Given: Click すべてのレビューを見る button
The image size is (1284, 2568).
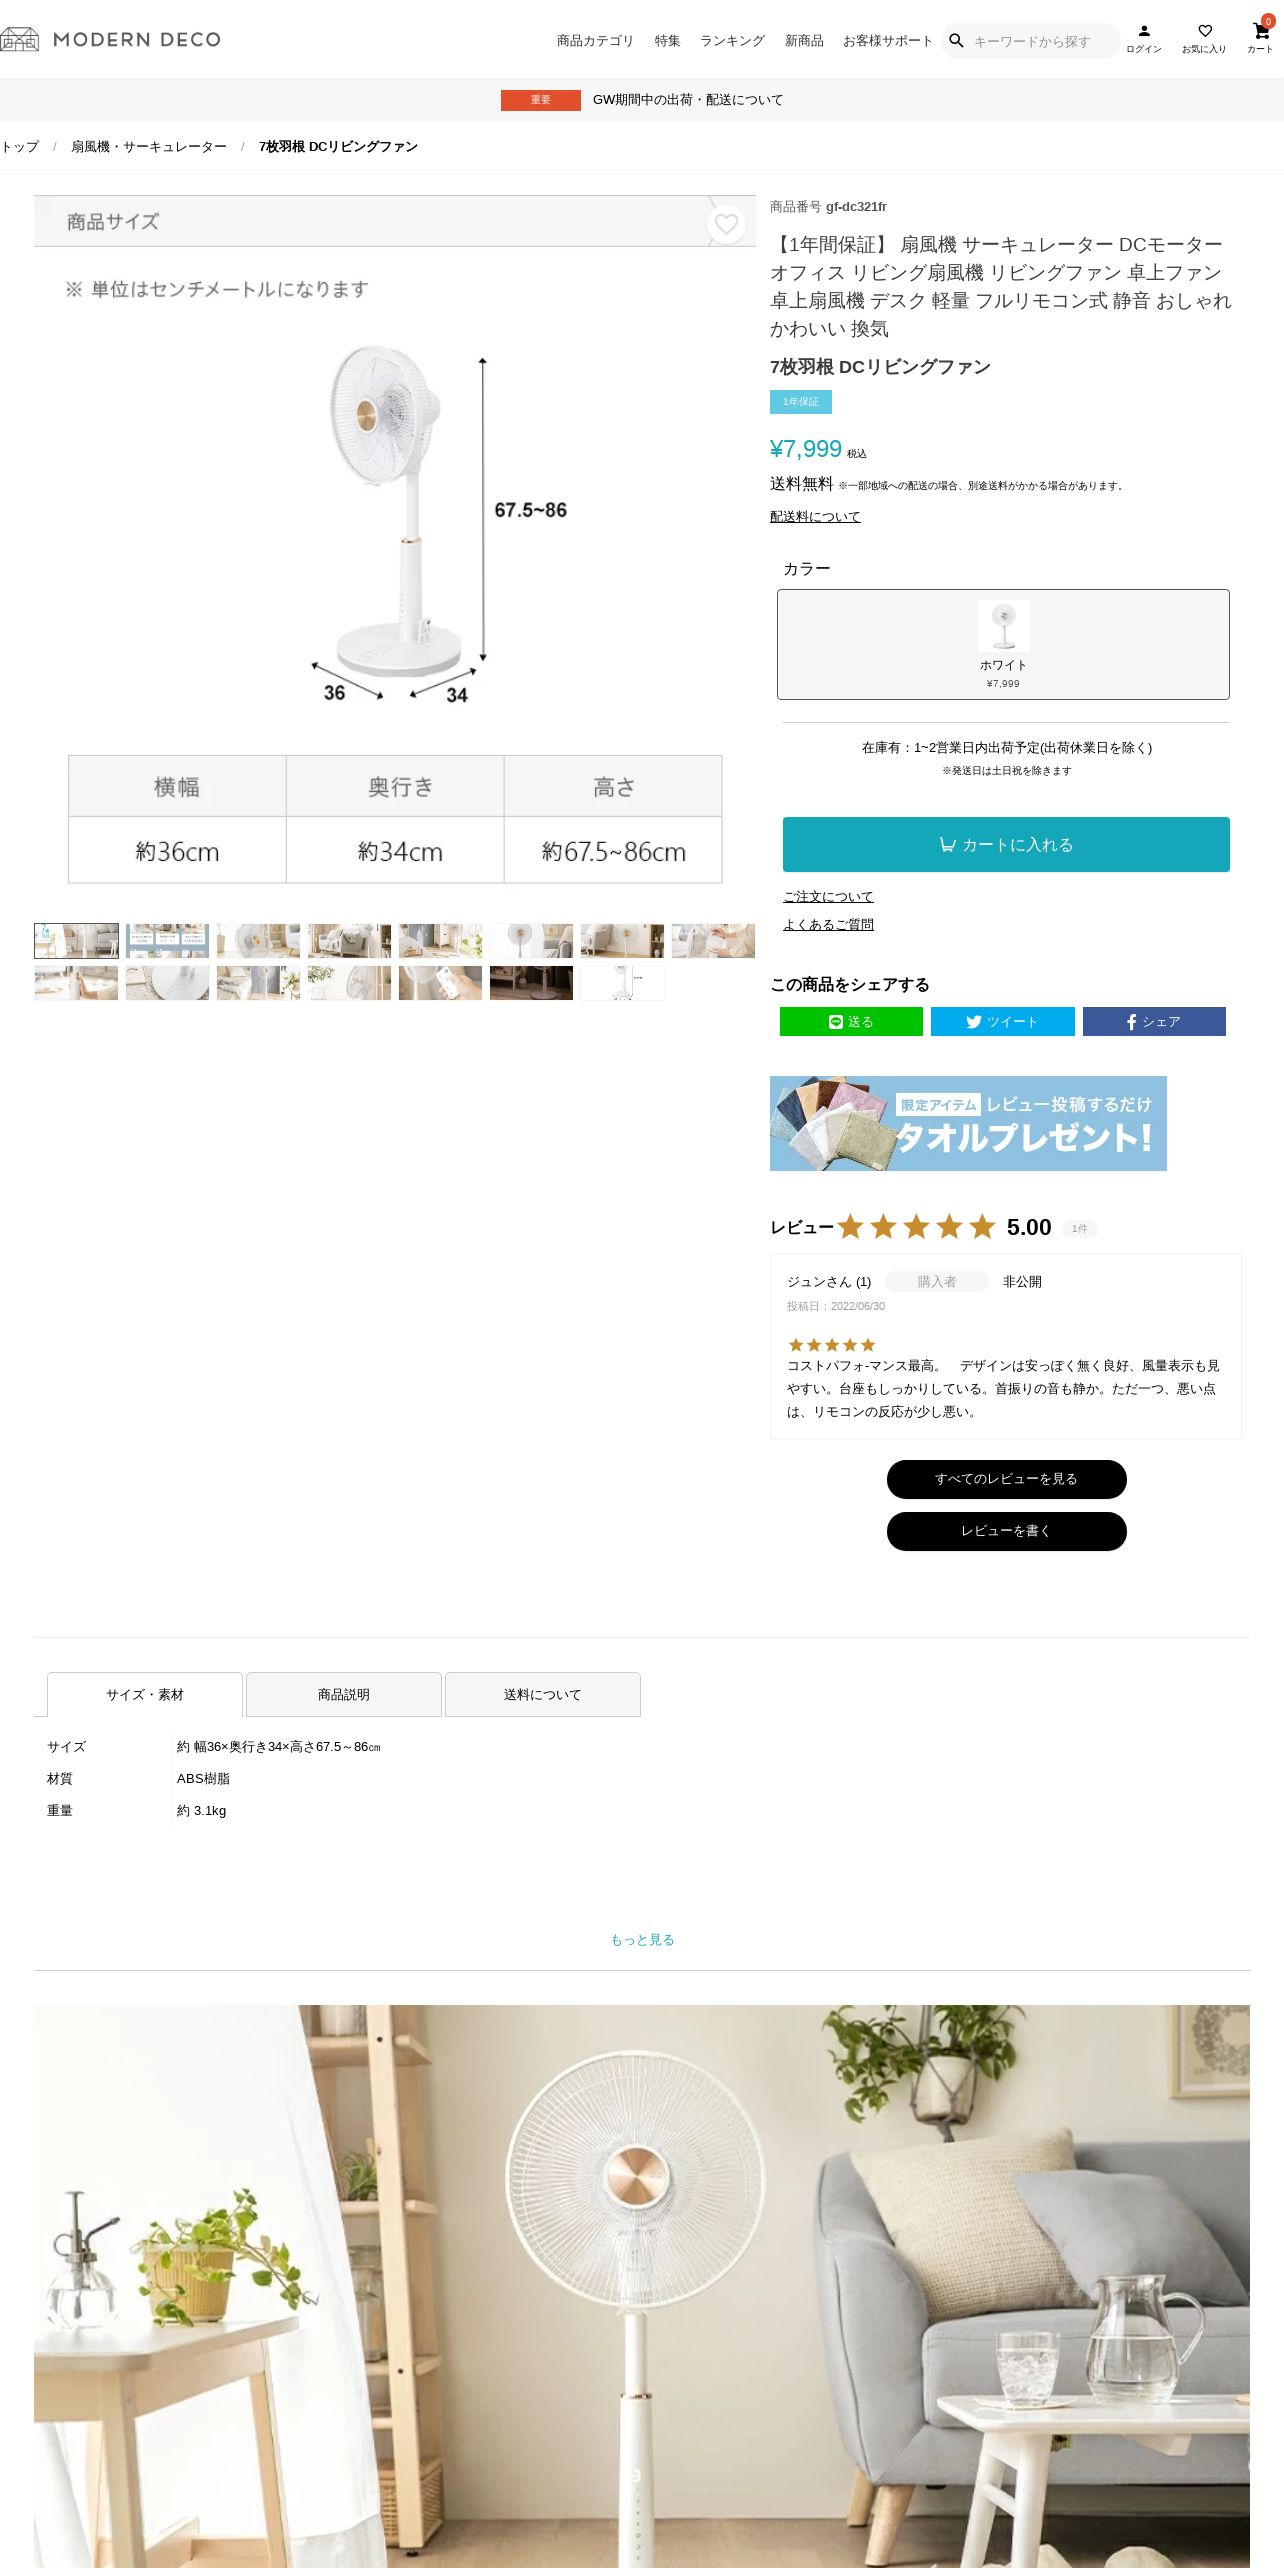Looking at the screenshot, I should point(1006,1479).
